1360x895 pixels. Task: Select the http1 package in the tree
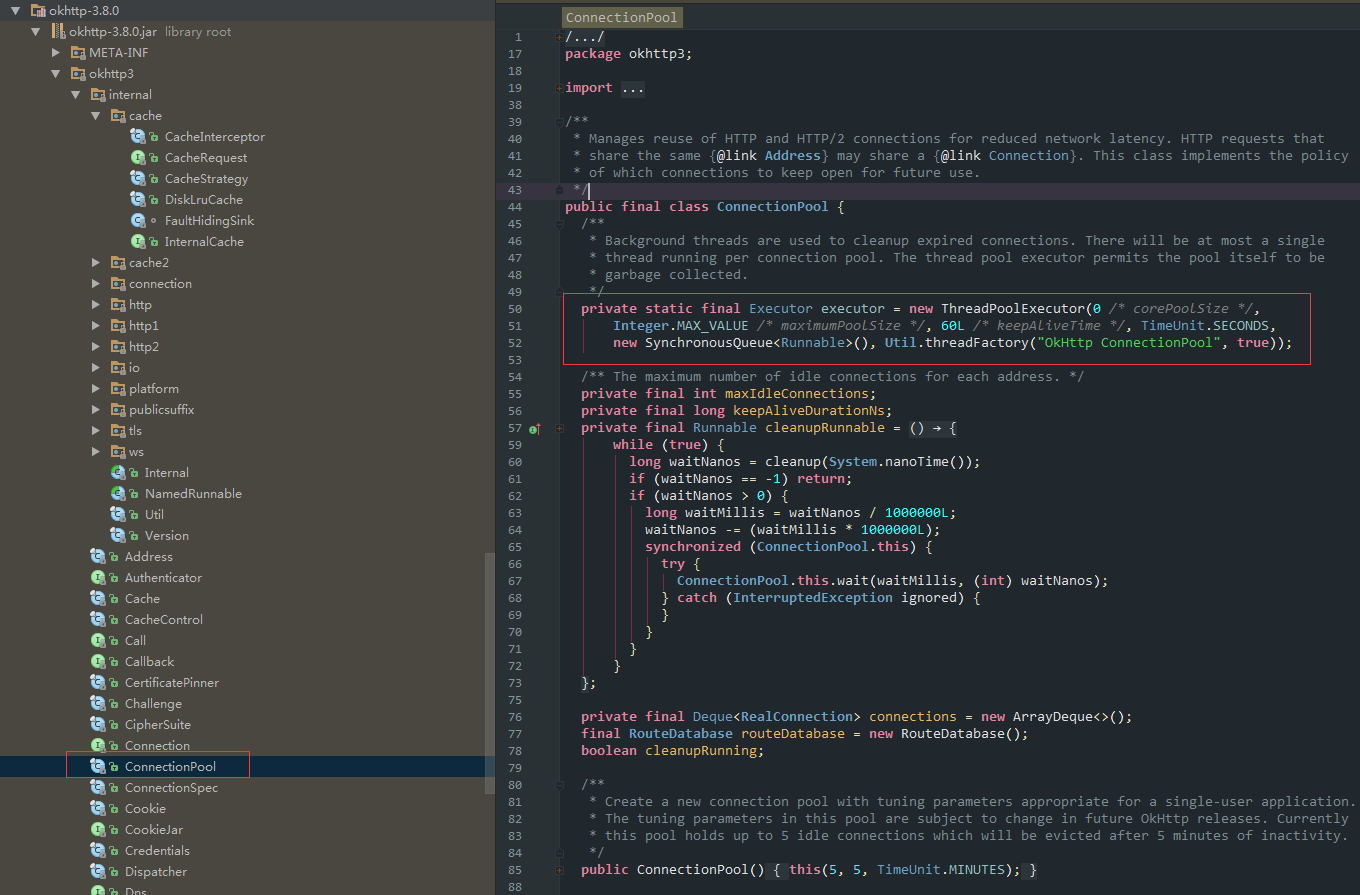pyautogui.click(x=144, y=326)
